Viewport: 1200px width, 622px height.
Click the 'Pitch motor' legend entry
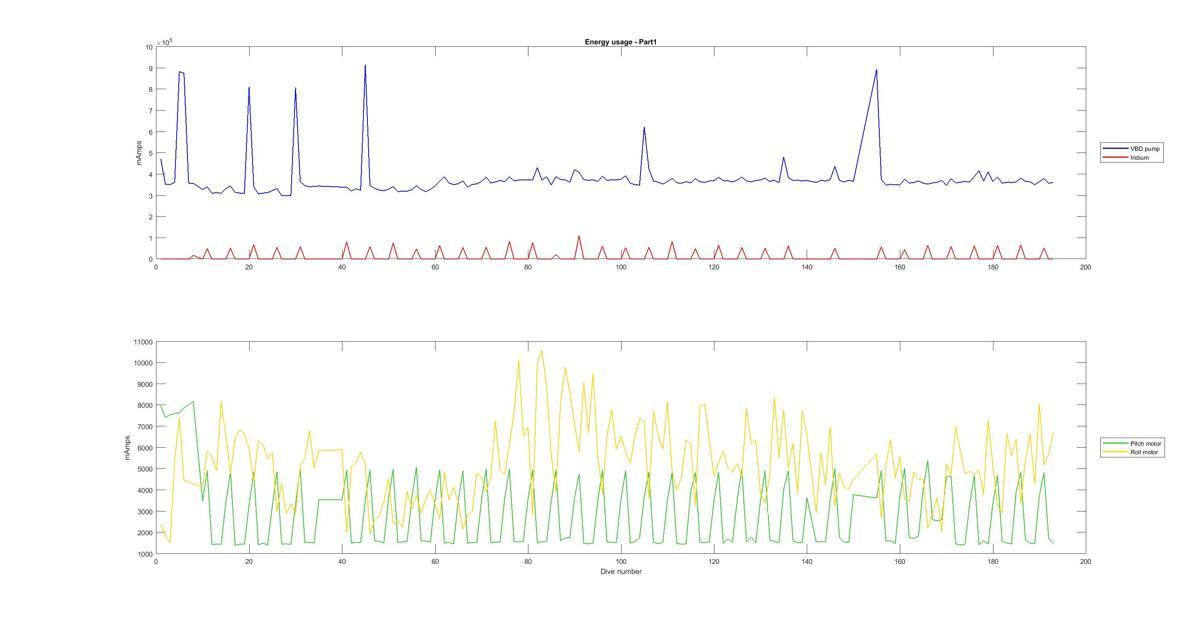(1146, 443)
